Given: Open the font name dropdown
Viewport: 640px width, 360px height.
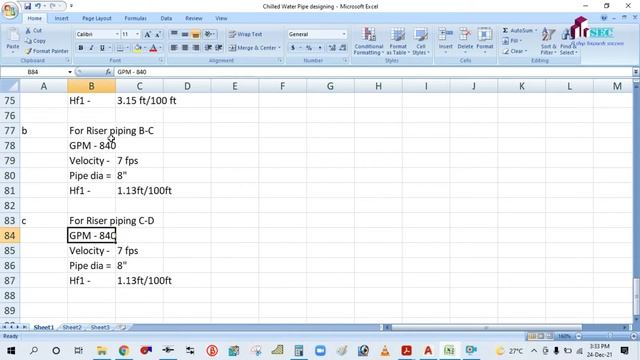Looking at the screenshot, I should (117, 34).
